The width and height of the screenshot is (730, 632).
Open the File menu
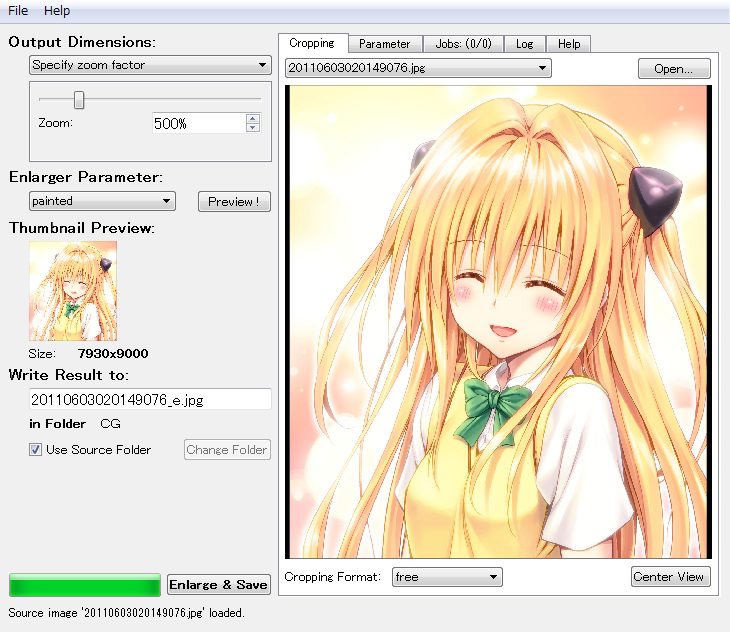(x=18, y=10)
